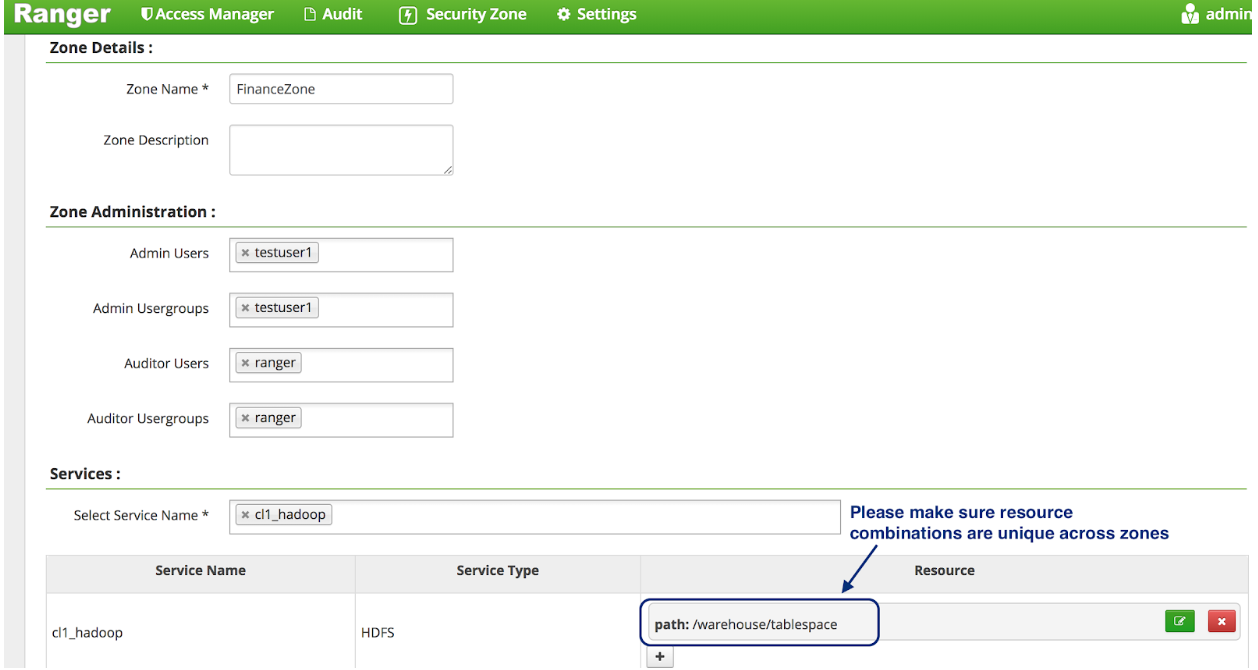Open the Audit tab
The width and height of the screenshot is (1258, 670).
click(333, 14)
